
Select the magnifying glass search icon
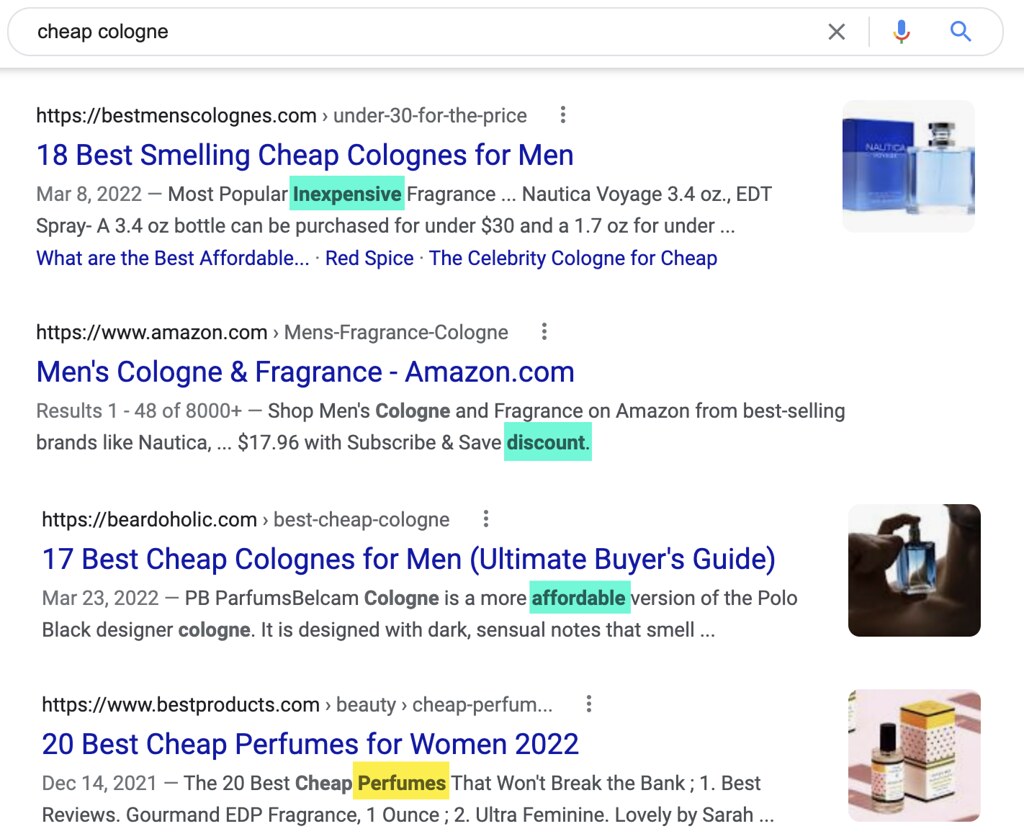[x=959, y=31]
